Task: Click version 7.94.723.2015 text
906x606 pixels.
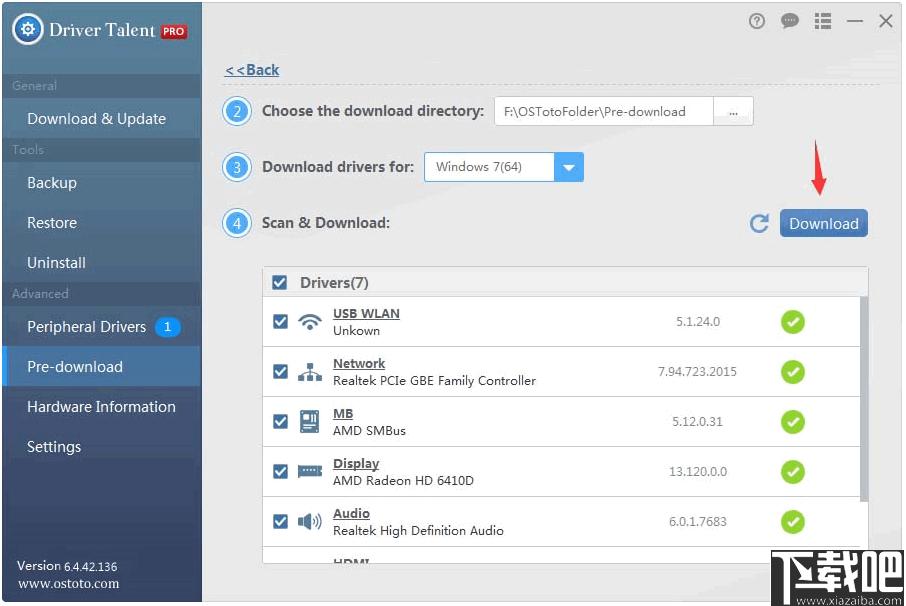Action: coord(697,371)
